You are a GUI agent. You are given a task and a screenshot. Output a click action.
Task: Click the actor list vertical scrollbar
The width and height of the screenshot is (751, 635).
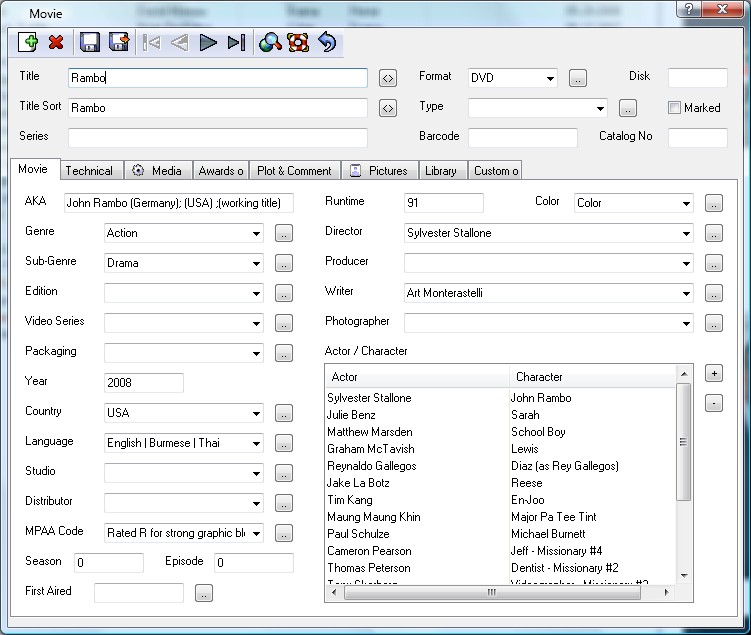683,442
